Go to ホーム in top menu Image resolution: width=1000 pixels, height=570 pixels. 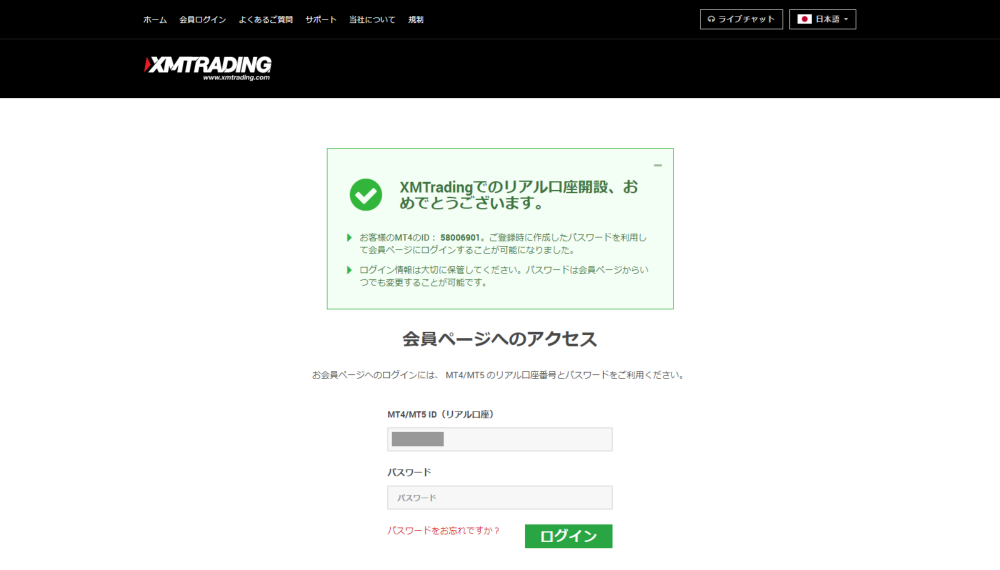tap(155, 20)
